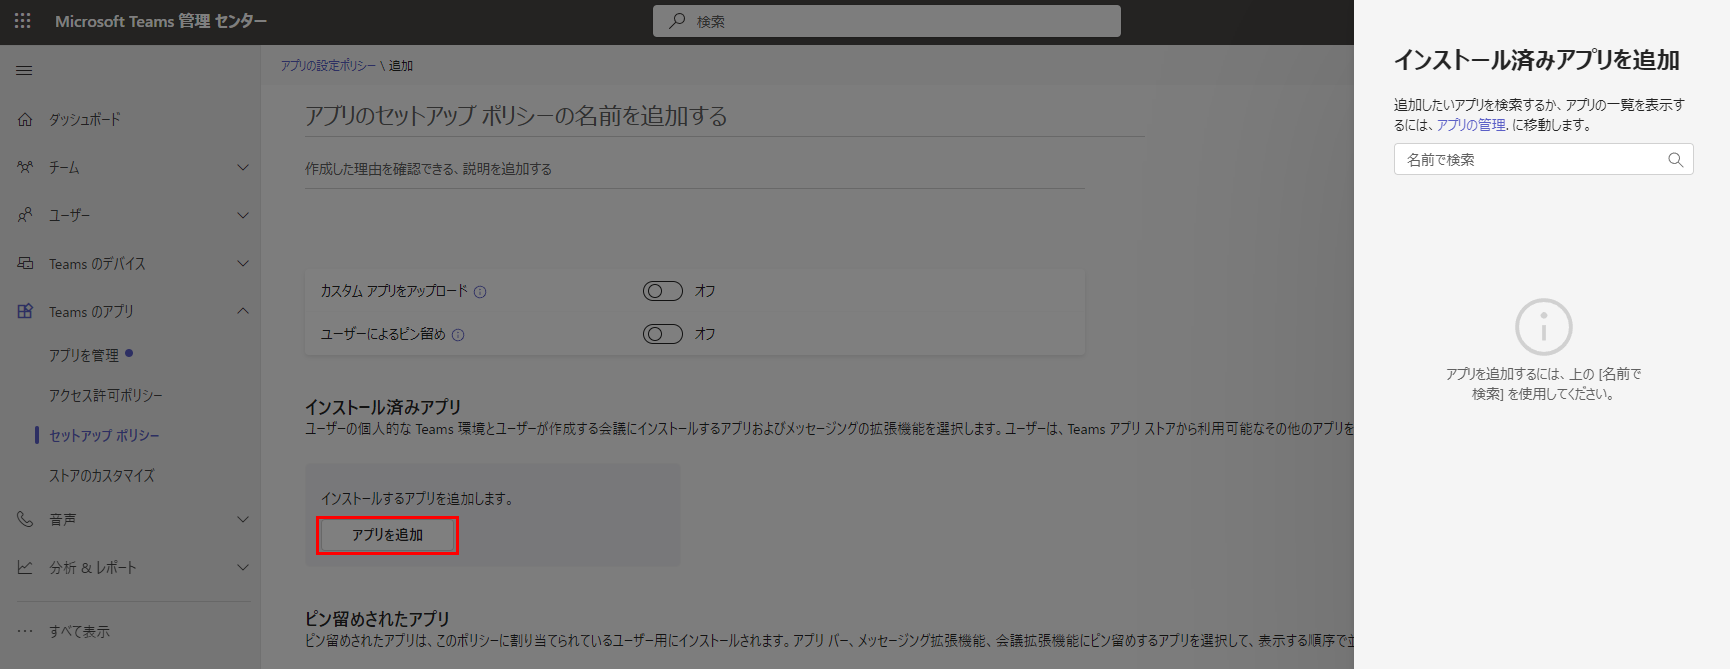This screenshot has width=1730, height=669.
Task: Click info icon next to ユーザーによるピン留め
Action: click(458, 335)
